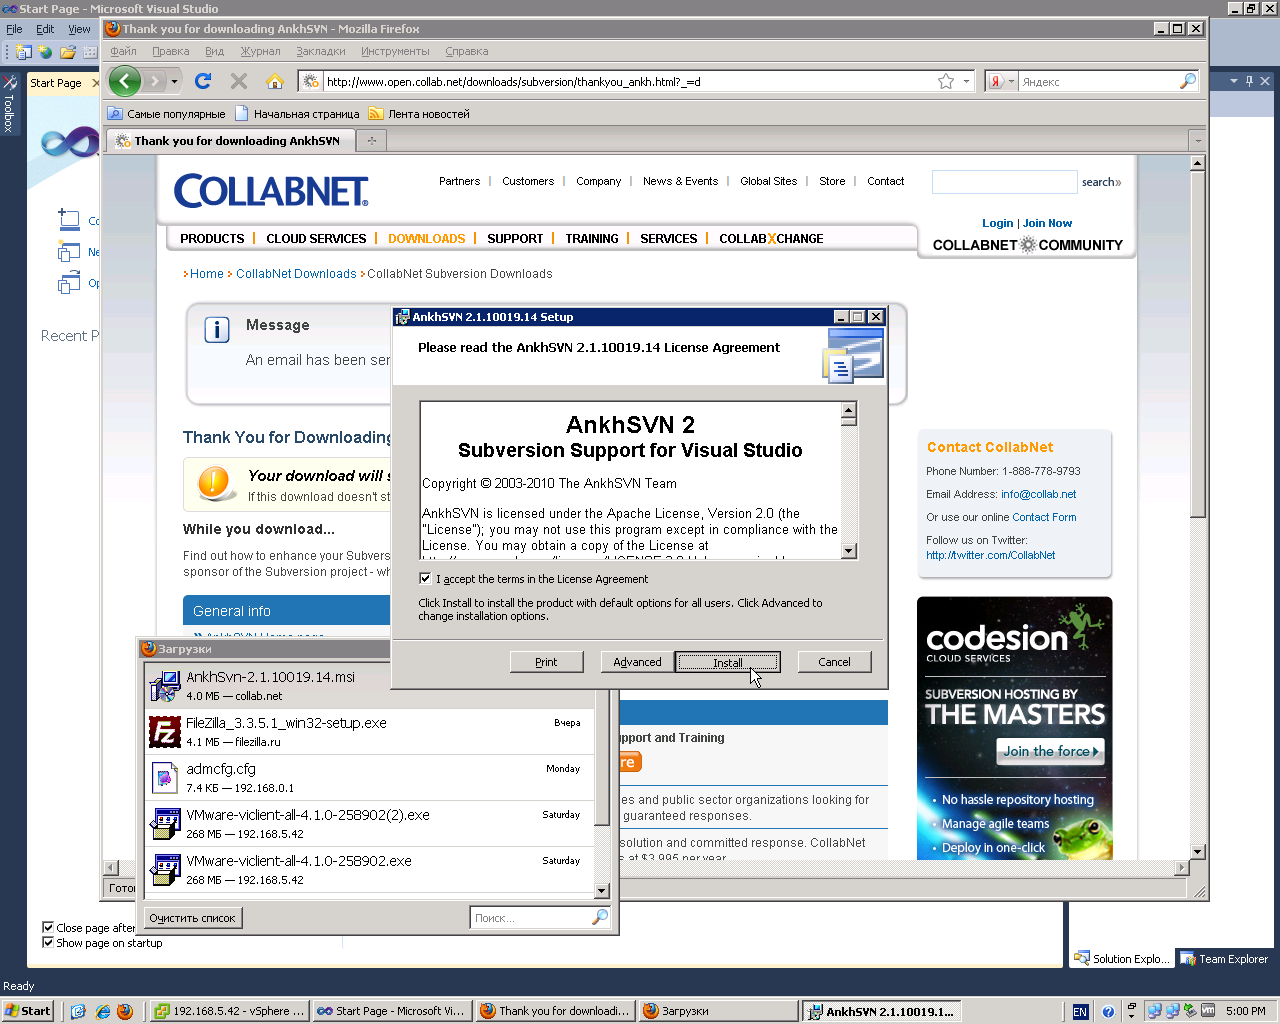Click Cancel in the AnkhSVN Setup dialog

tap(834, 662)
